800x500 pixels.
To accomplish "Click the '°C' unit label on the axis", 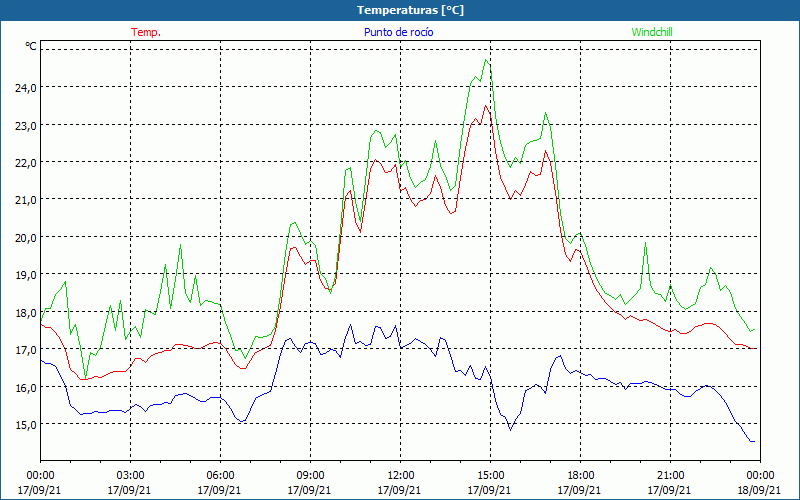I will (x=31, y=46).
